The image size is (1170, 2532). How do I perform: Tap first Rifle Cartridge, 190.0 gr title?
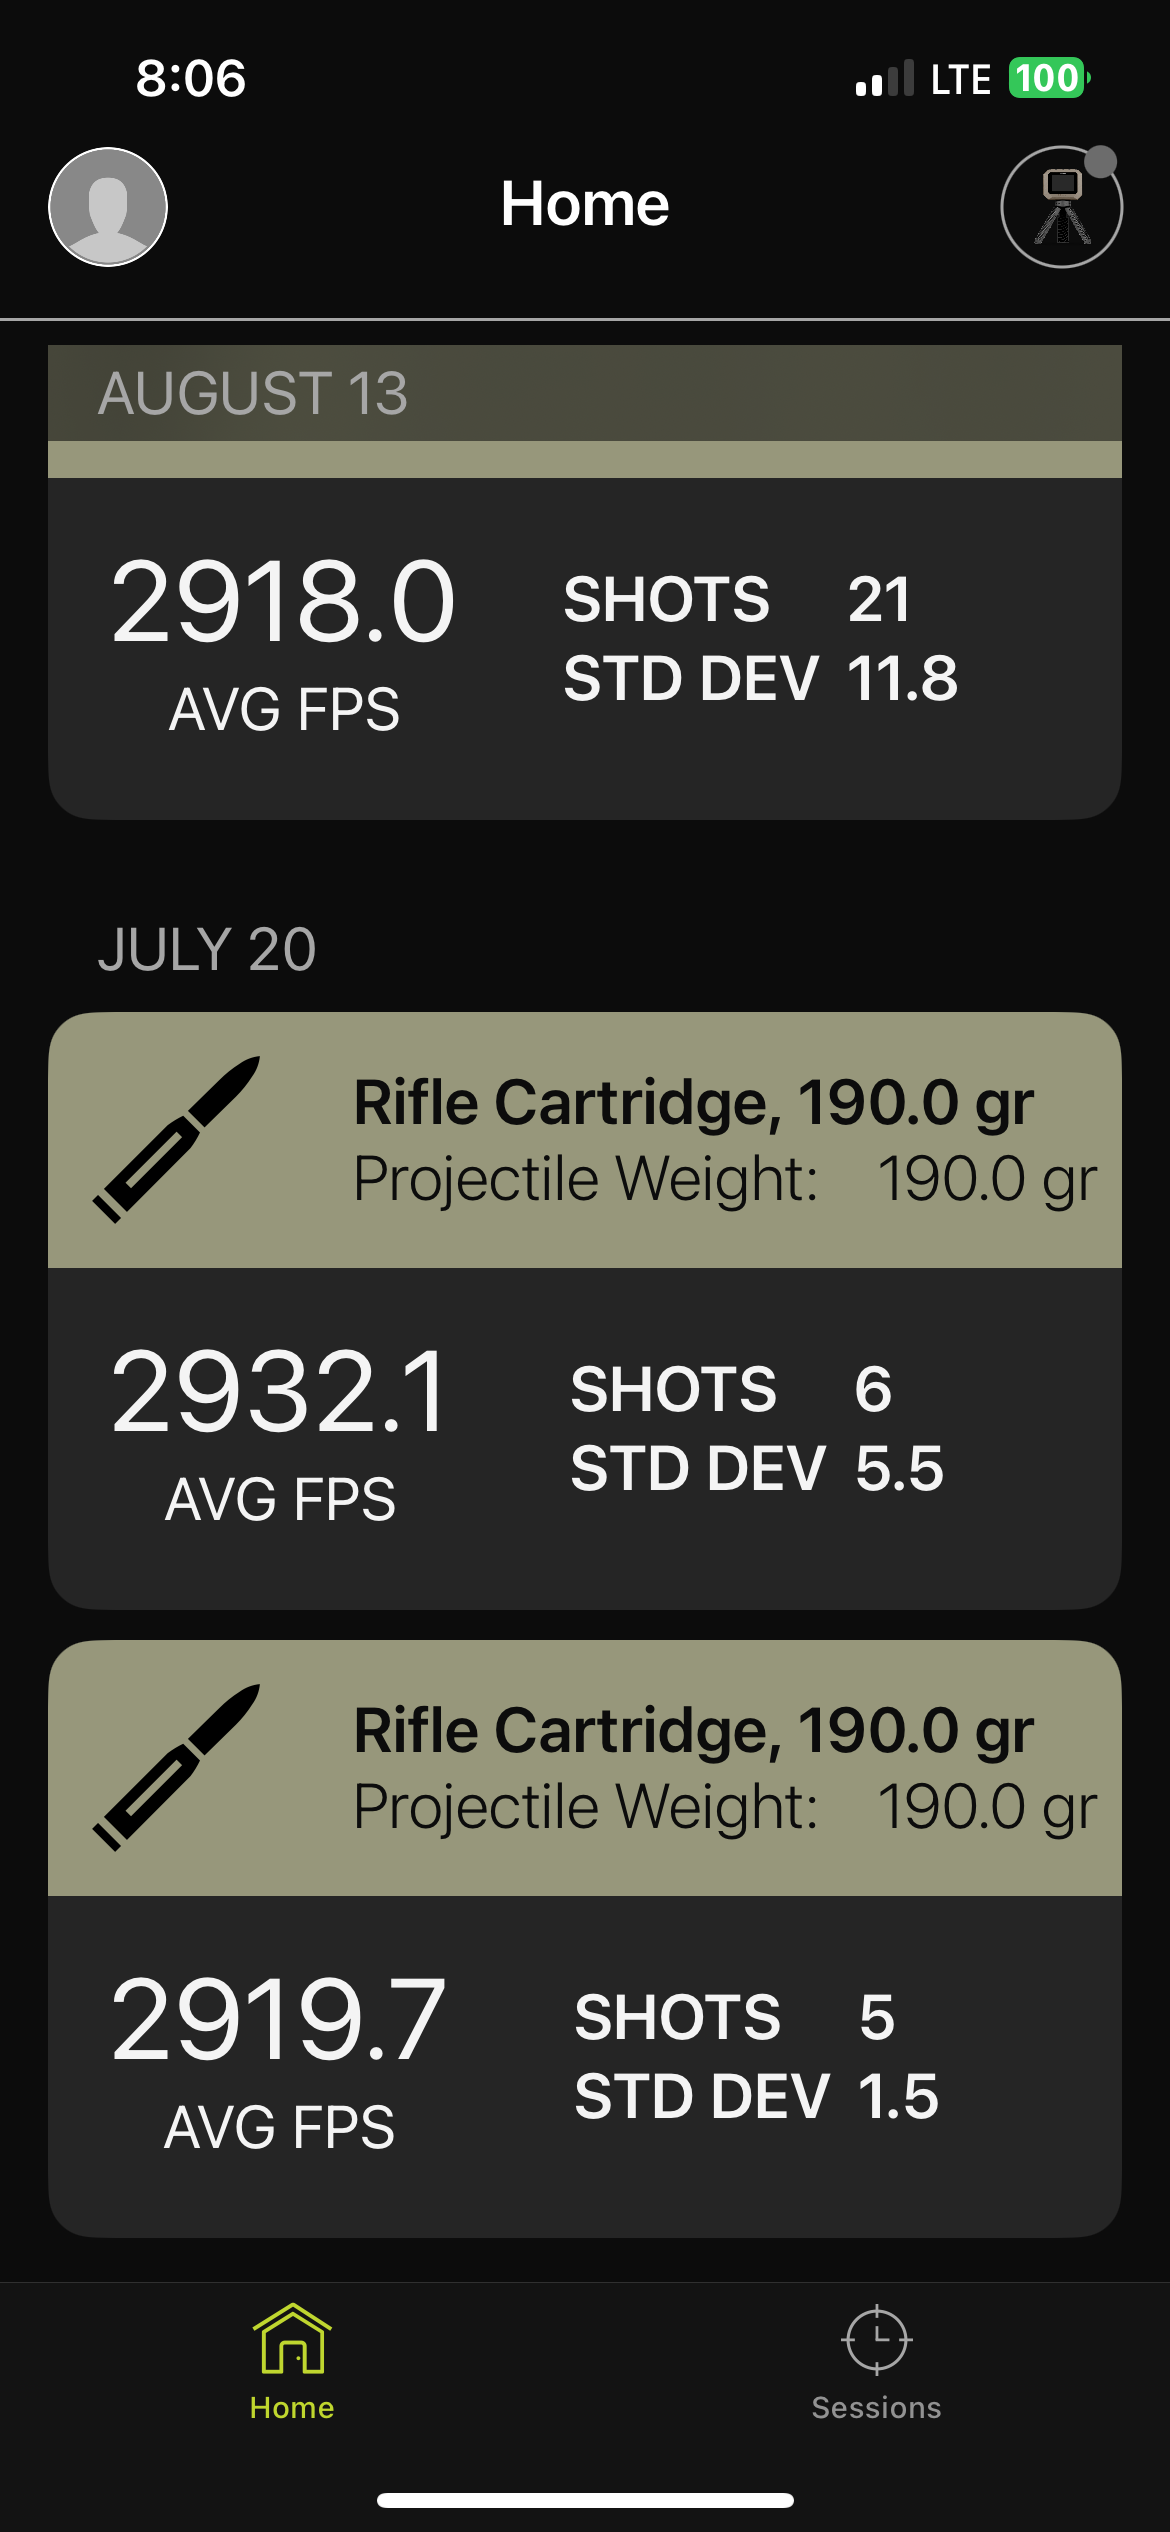tap(694, 1104)
